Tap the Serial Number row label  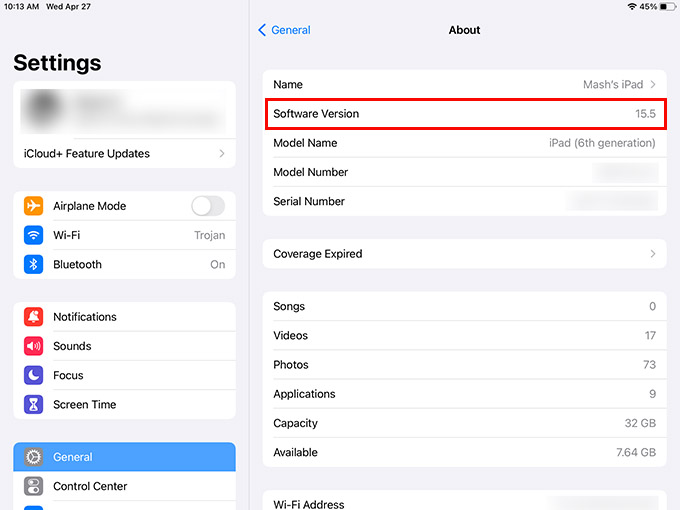309,201
